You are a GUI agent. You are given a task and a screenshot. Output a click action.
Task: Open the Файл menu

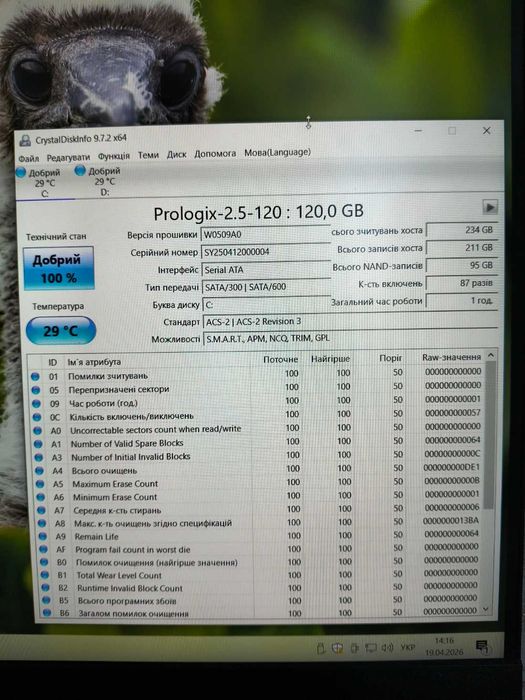tap(29, 158)
